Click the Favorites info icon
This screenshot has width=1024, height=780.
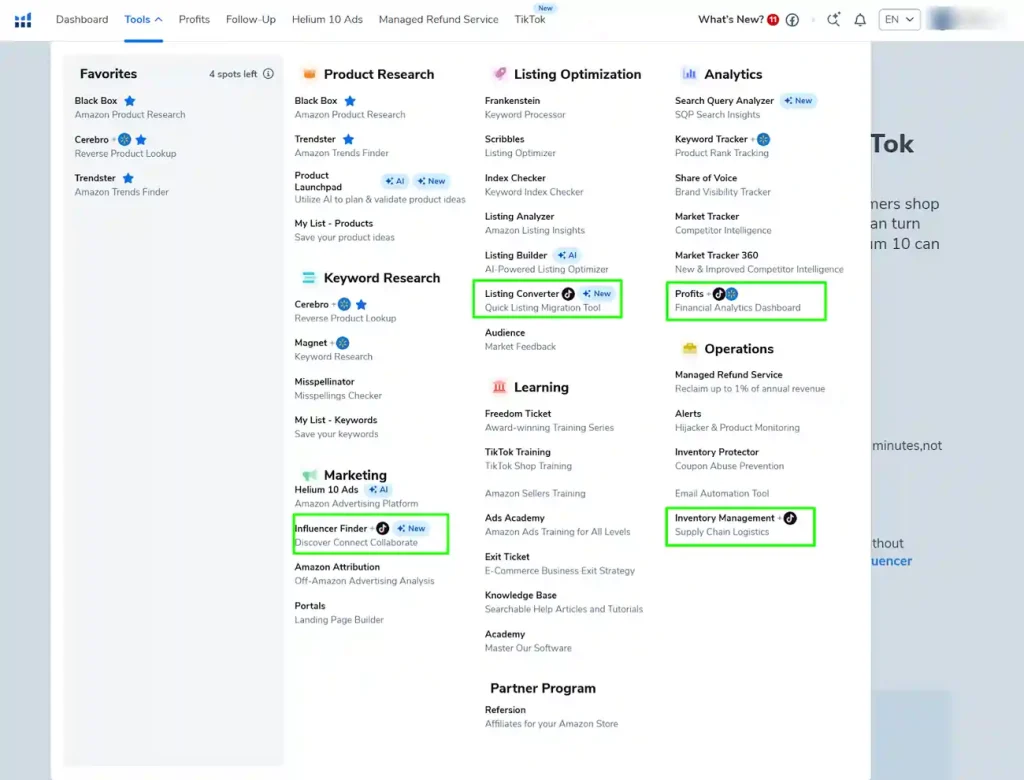coord(268,74)
